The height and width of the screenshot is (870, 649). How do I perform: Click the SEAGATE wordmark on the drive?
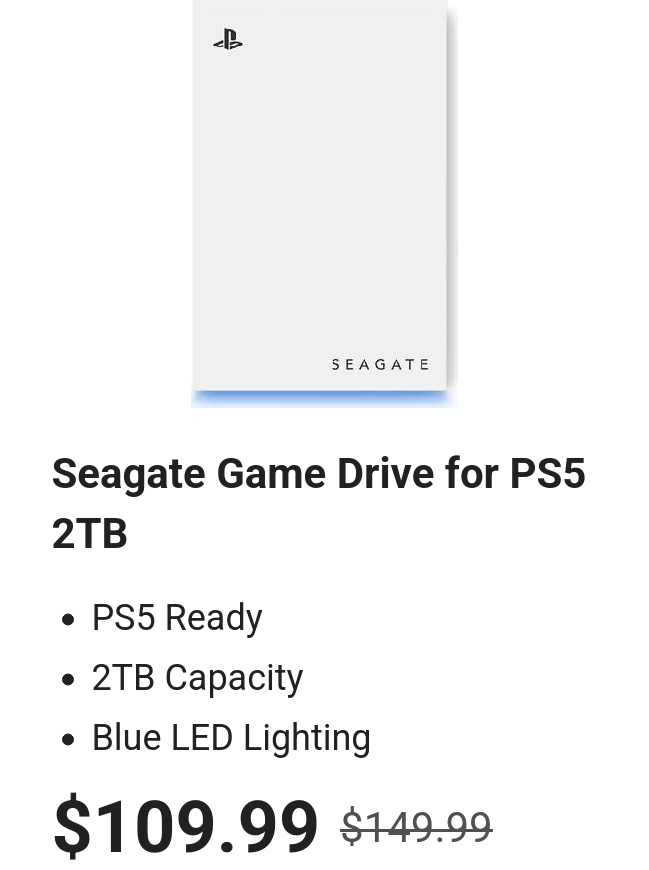[380, 365]
